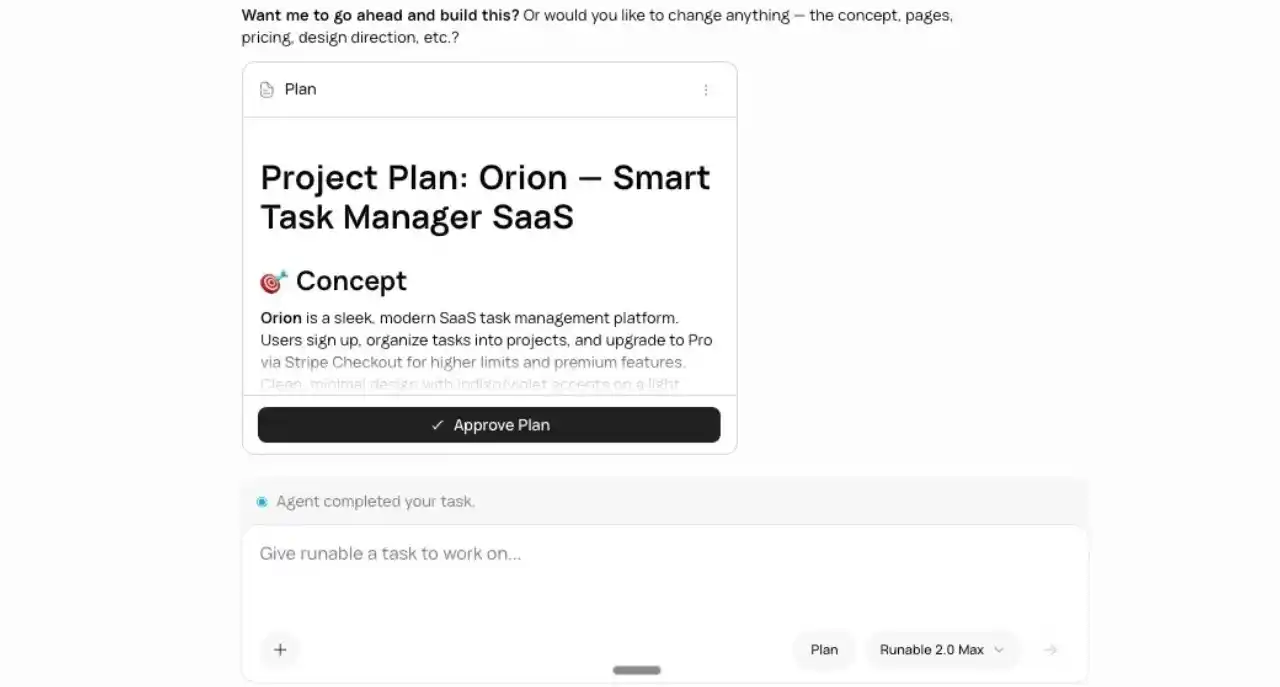Switch to the Plan card header tab

pyautogui.click(x=300, y=89)
